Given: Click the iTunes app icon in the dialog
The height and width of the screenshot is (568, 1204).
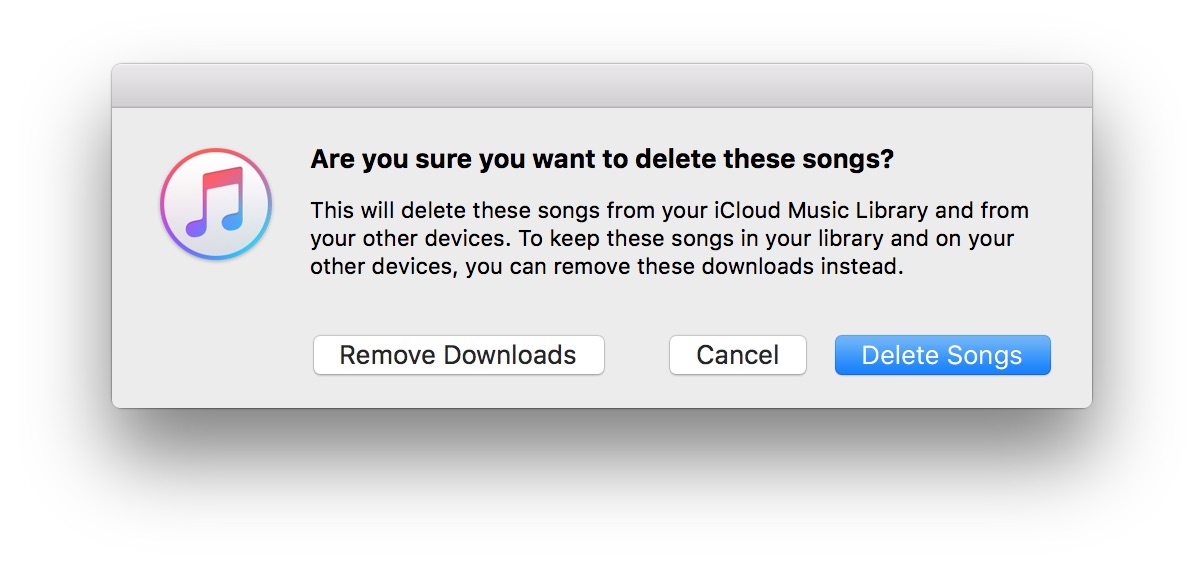Looking at the screenshot, I should (x=215, y=204).
